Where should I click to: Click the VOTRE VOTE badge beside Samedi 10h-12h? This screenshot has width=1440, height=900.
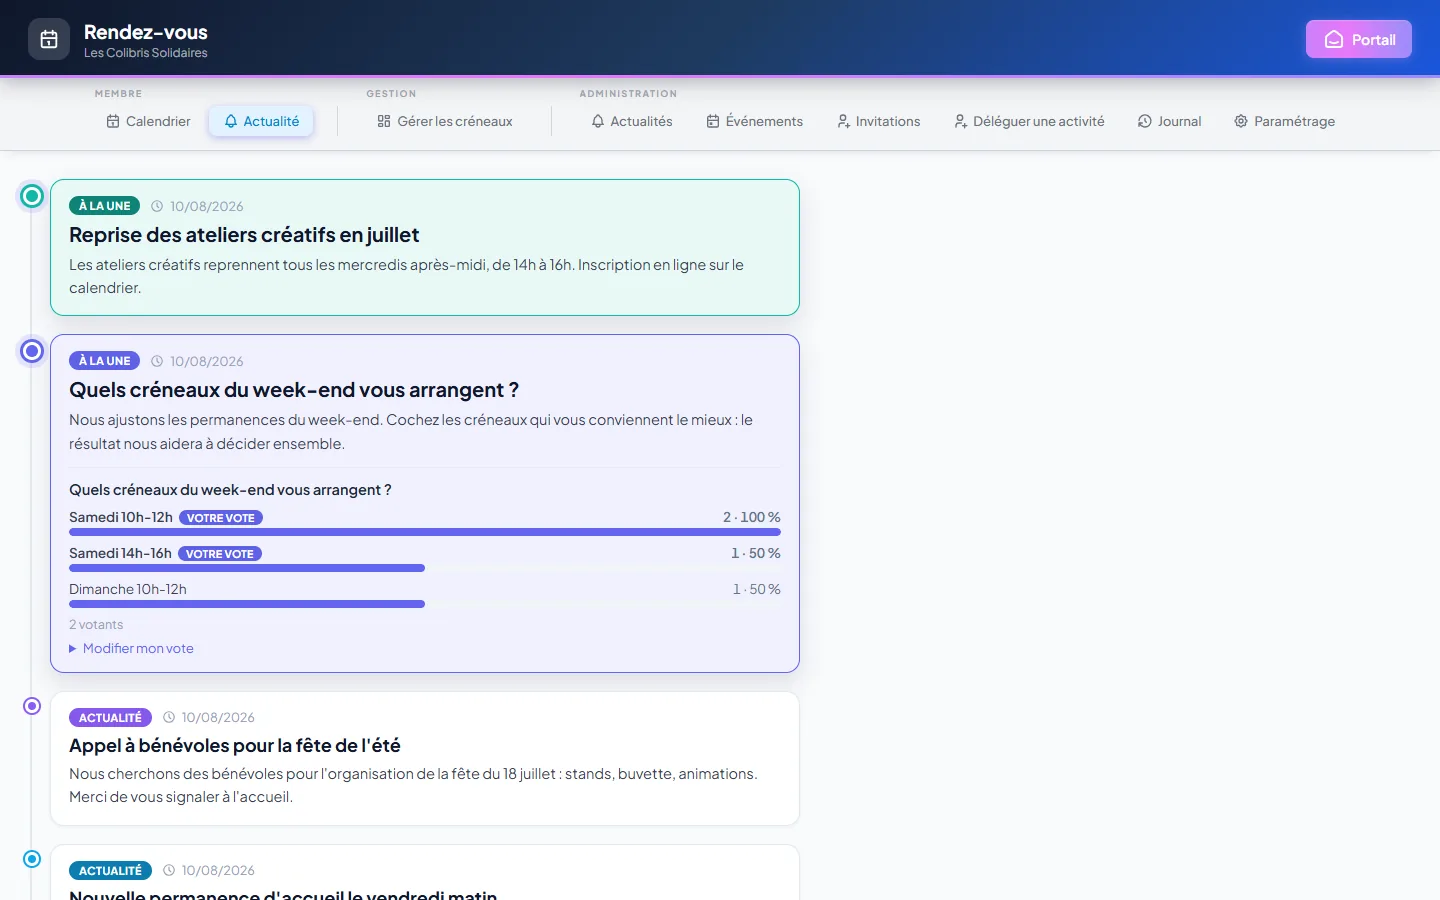pos(221,518)
